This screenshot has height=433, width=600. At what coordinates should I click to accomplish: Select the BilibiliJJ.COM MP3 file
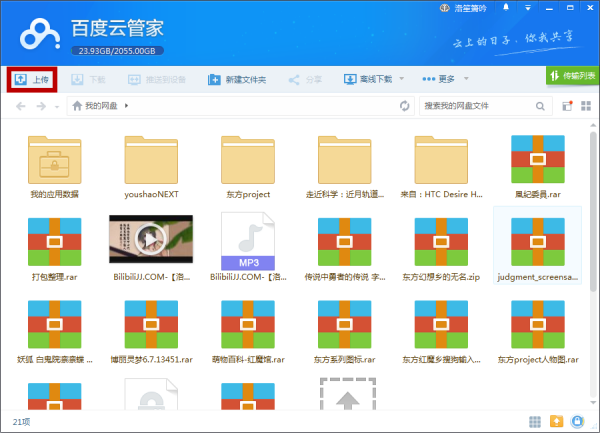pyautogui.click(x=248, y=247)
